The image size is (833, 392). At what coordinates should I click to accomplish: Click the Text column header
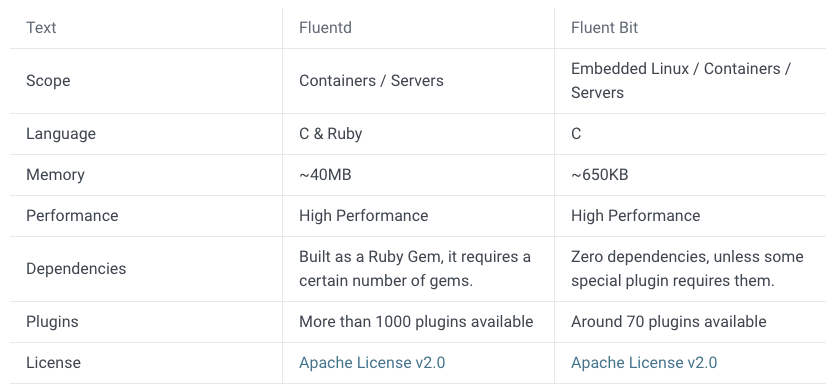[x=41, y=28]
